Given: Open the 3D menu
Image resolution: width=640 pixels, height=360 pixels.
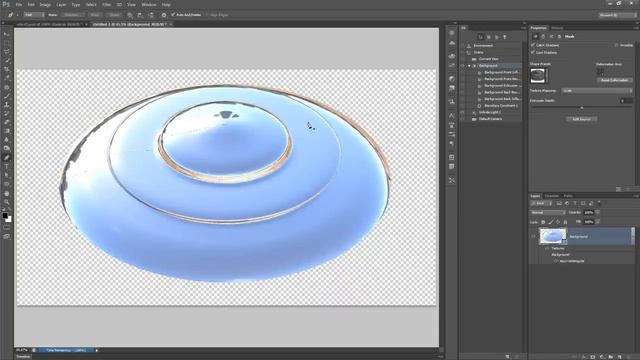Looking at the screenshot, I should click(x=119, y=4).
